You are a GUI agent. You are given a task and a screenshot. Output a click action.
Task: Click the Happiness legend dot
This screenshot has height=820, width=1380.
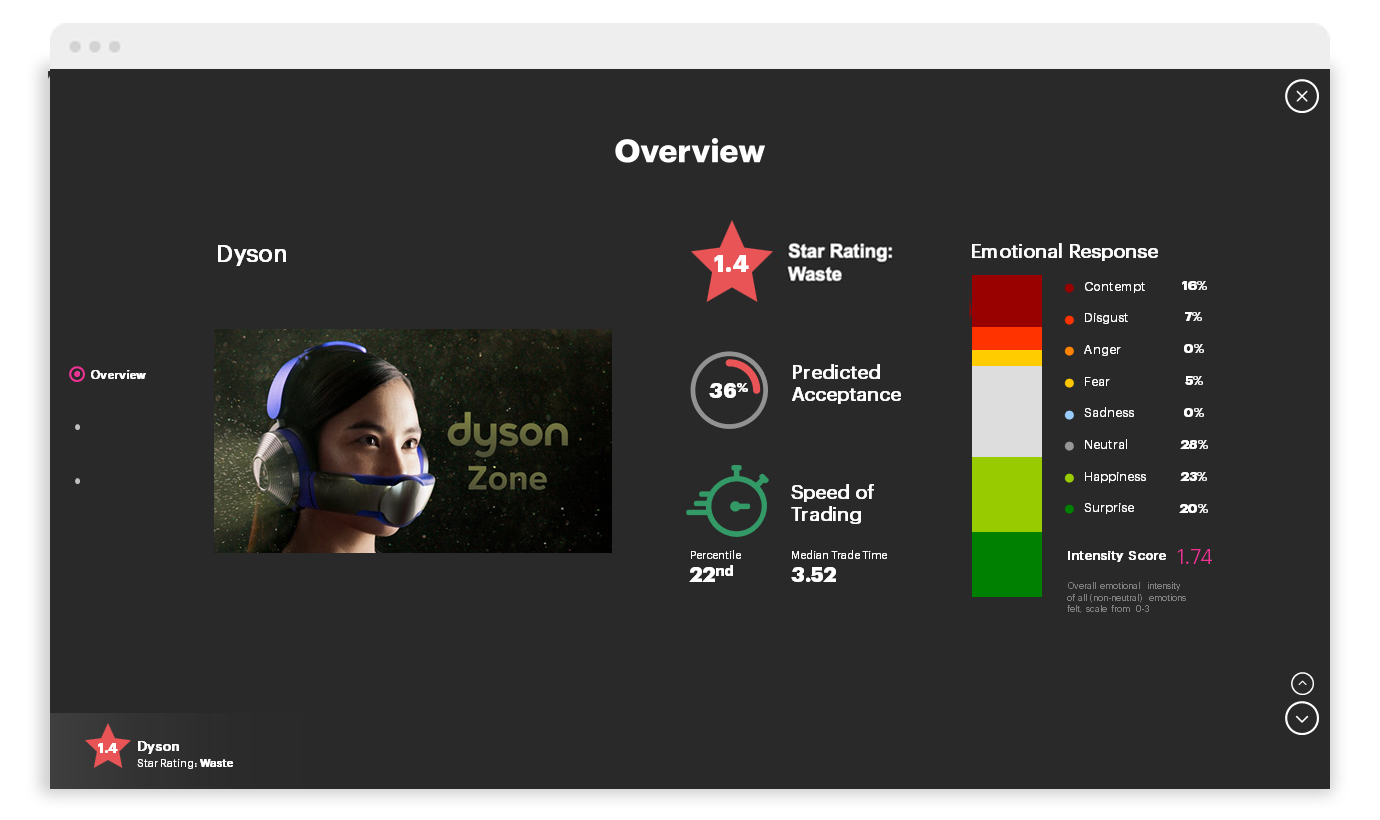[x=1070, y=478]
